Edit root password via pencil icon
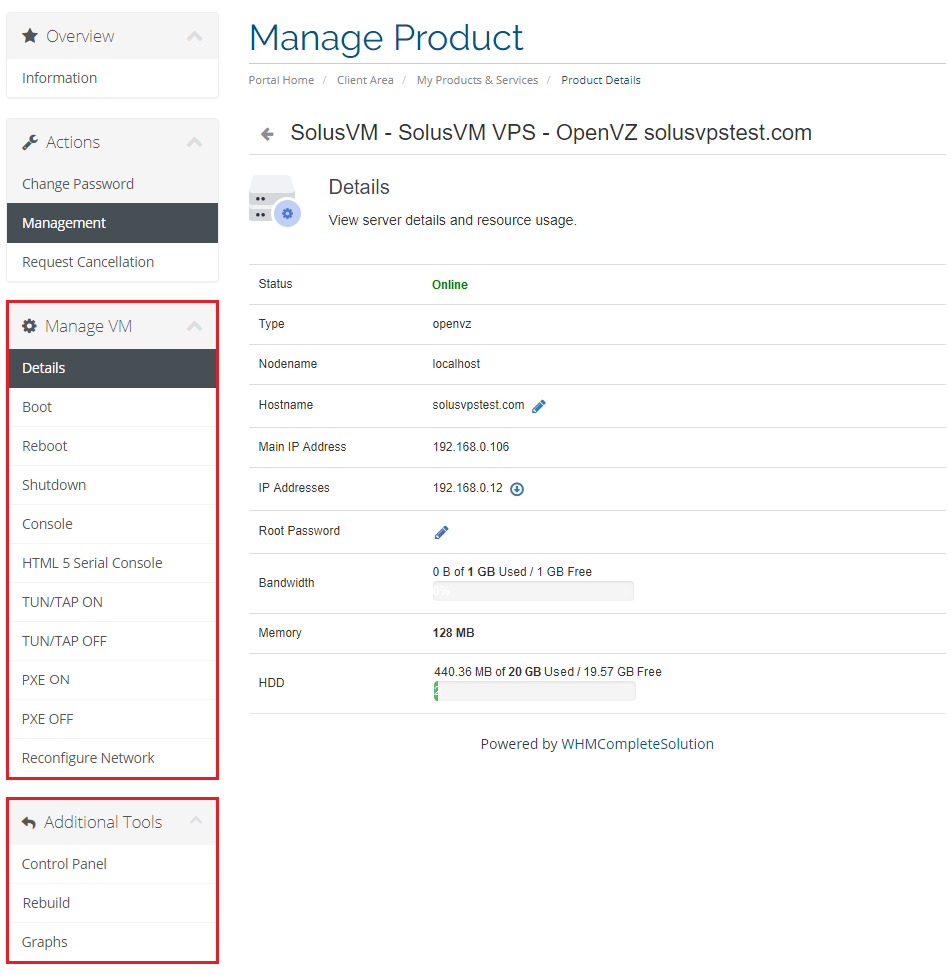This screenshot has width=950, height=975. coord(441,532)
